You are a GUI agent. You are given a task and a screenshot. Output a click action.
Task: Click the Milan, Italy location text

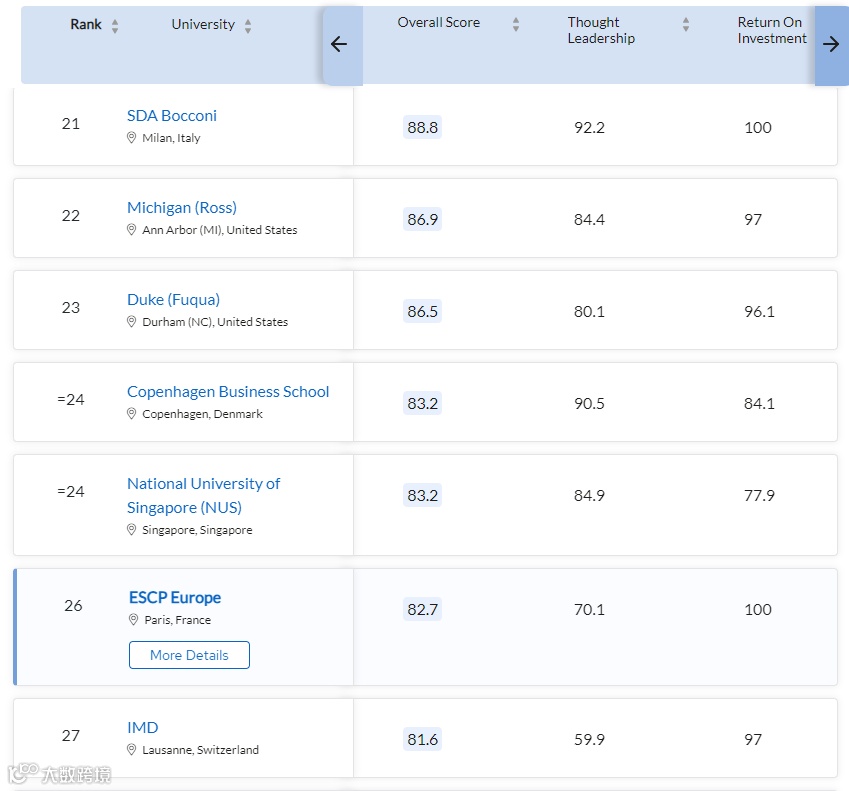point(171,138)
